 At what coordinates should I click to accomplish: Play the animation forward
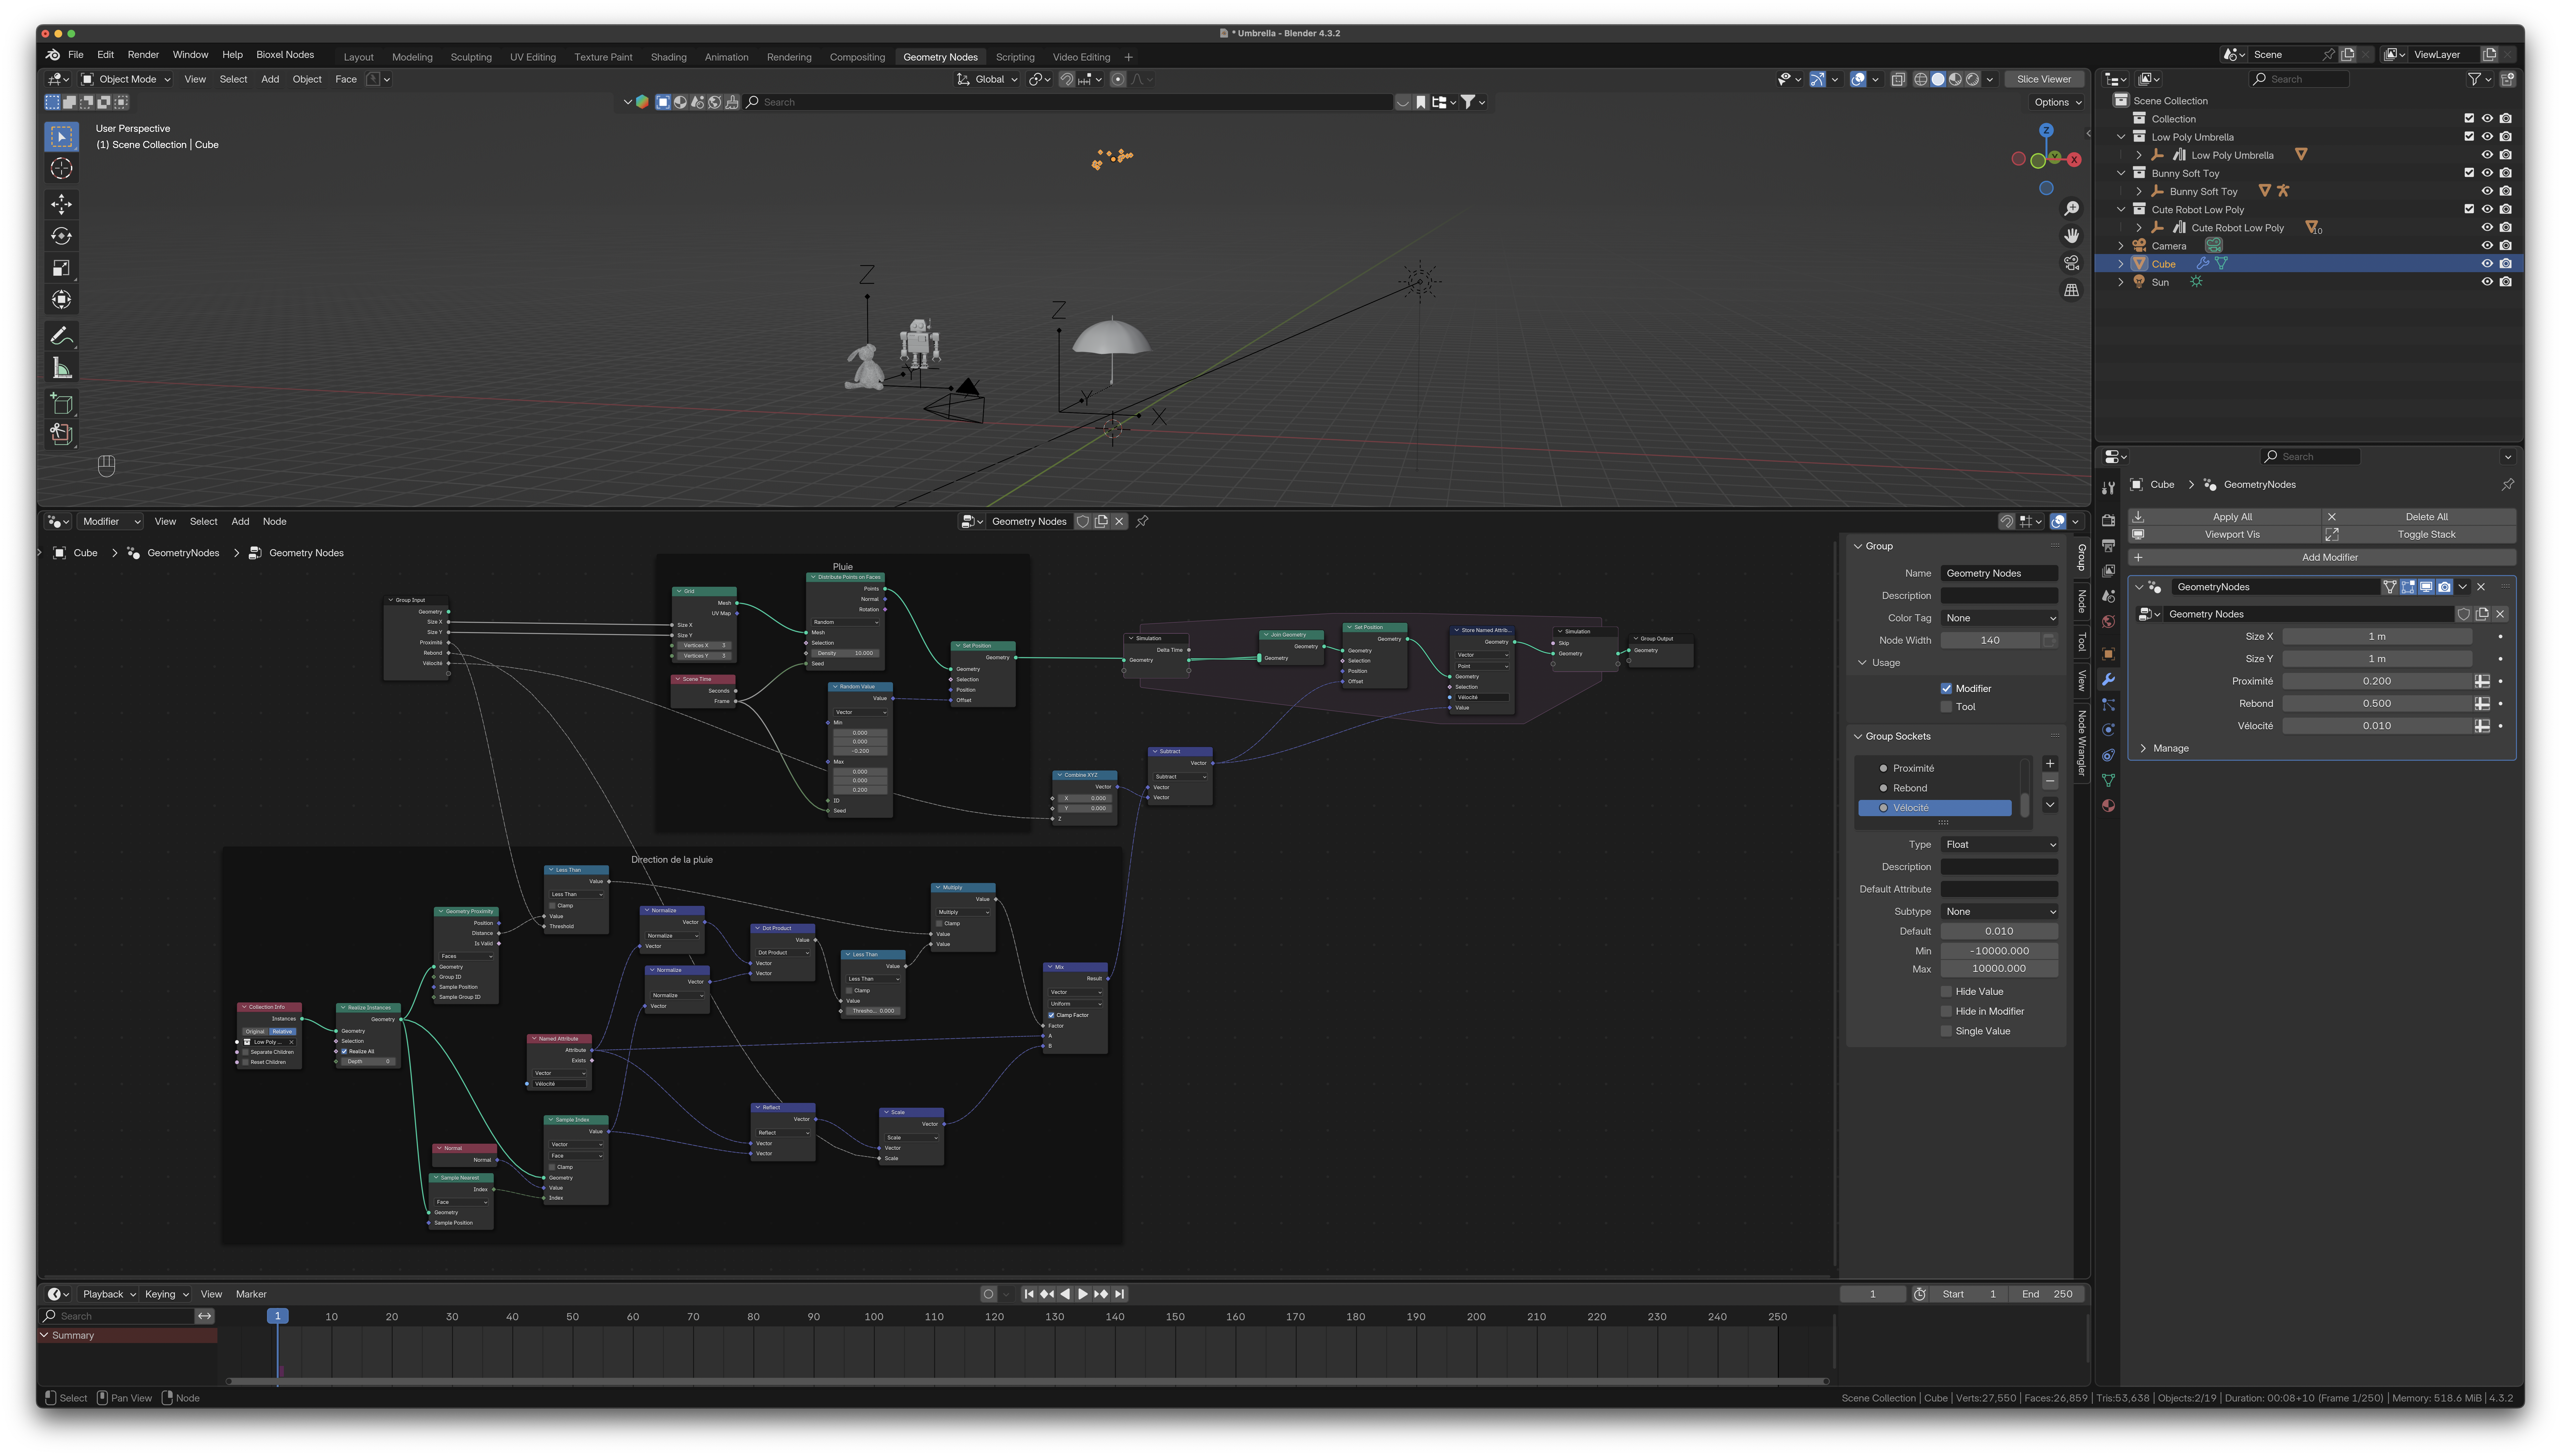[1083, 1294]
